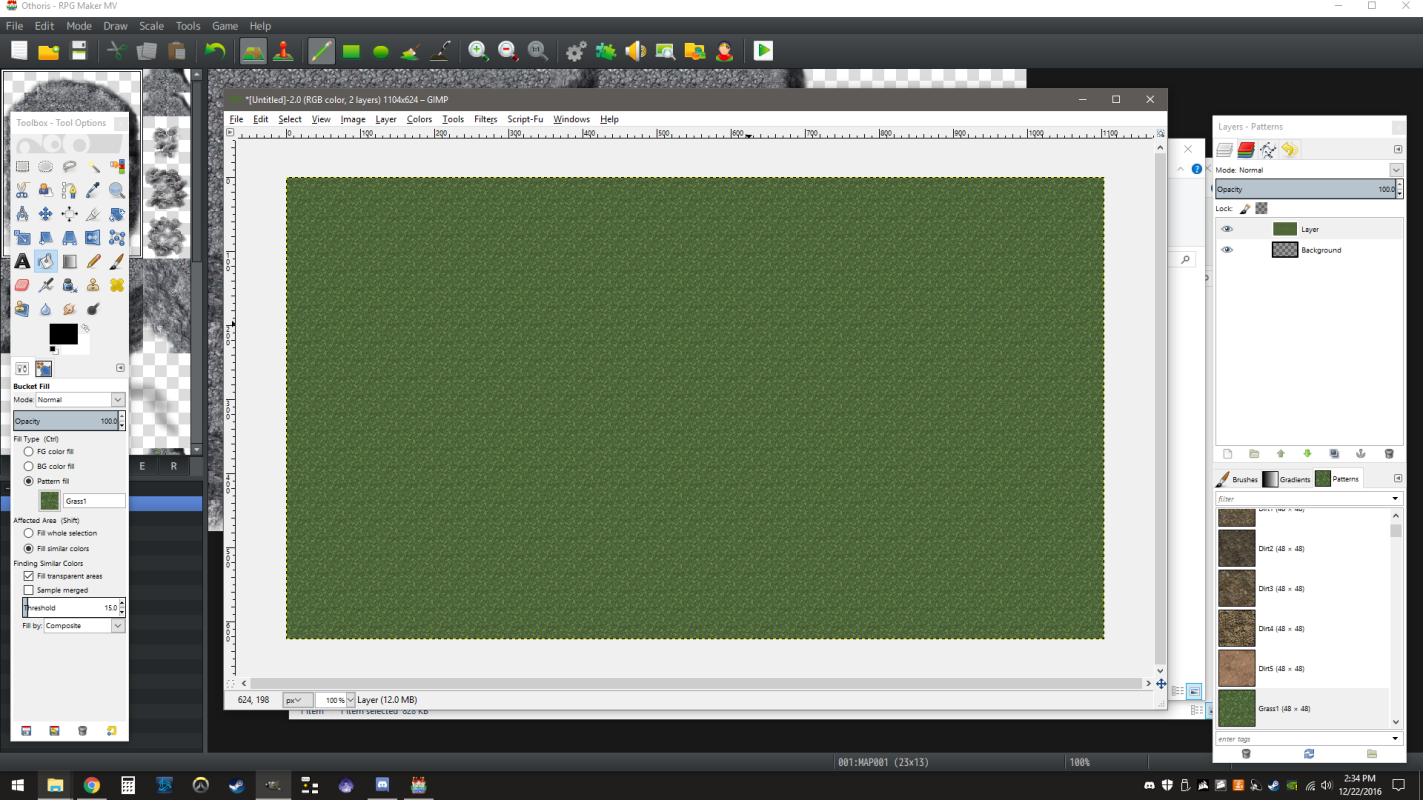Open Tool Options tab menu arrow
Viewport: 1423px width, 800px height.
pyautogui.click(x=120, y=368)
